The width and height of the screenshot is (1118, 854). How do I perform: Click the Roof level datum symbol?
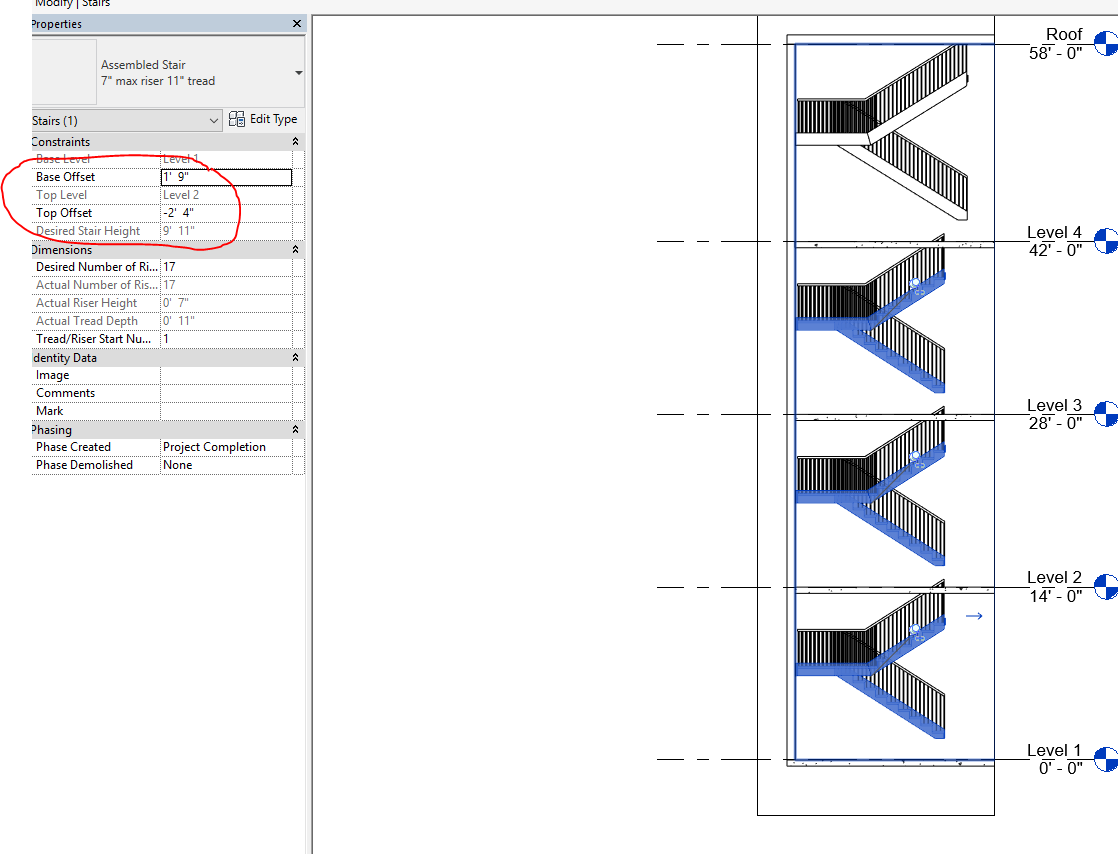point(1104,43)
